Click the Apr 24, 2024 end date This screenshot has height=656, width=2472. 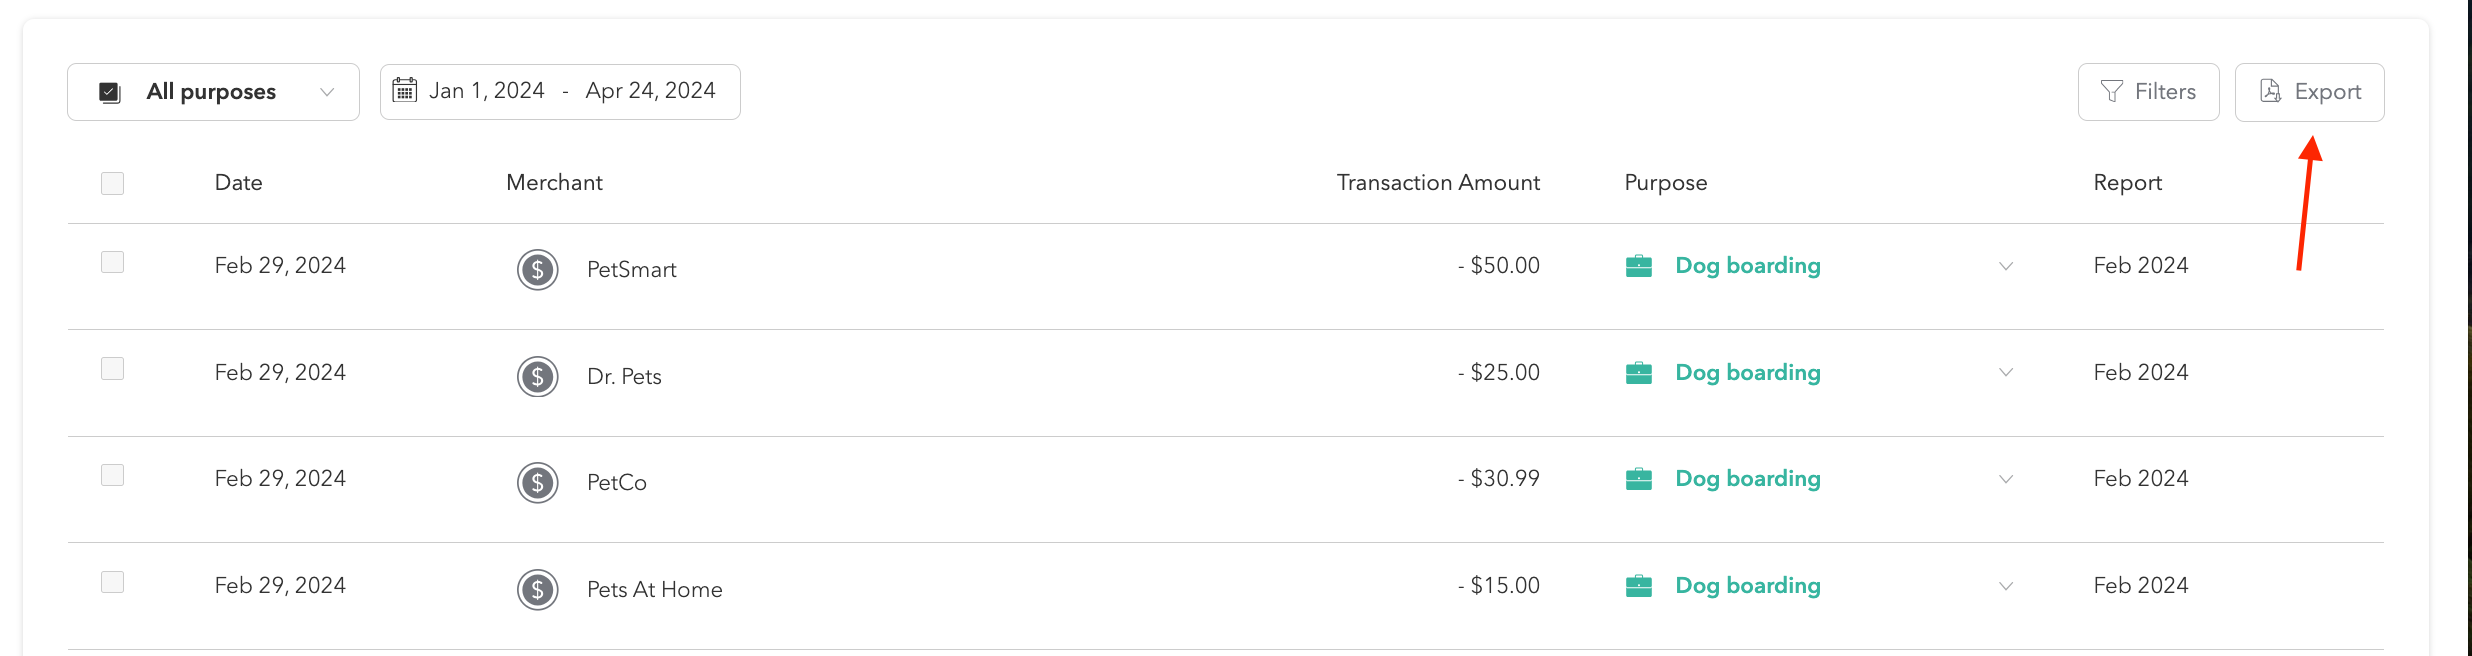(650, 91)
